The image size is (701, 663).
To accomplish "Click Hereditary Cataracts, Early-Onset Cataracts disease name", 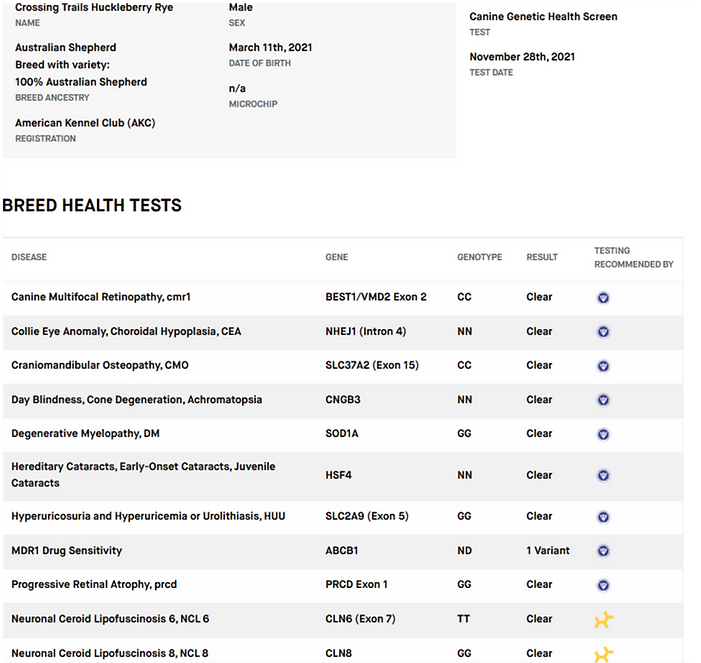I will pyautogui.click(x=143, y=475).
